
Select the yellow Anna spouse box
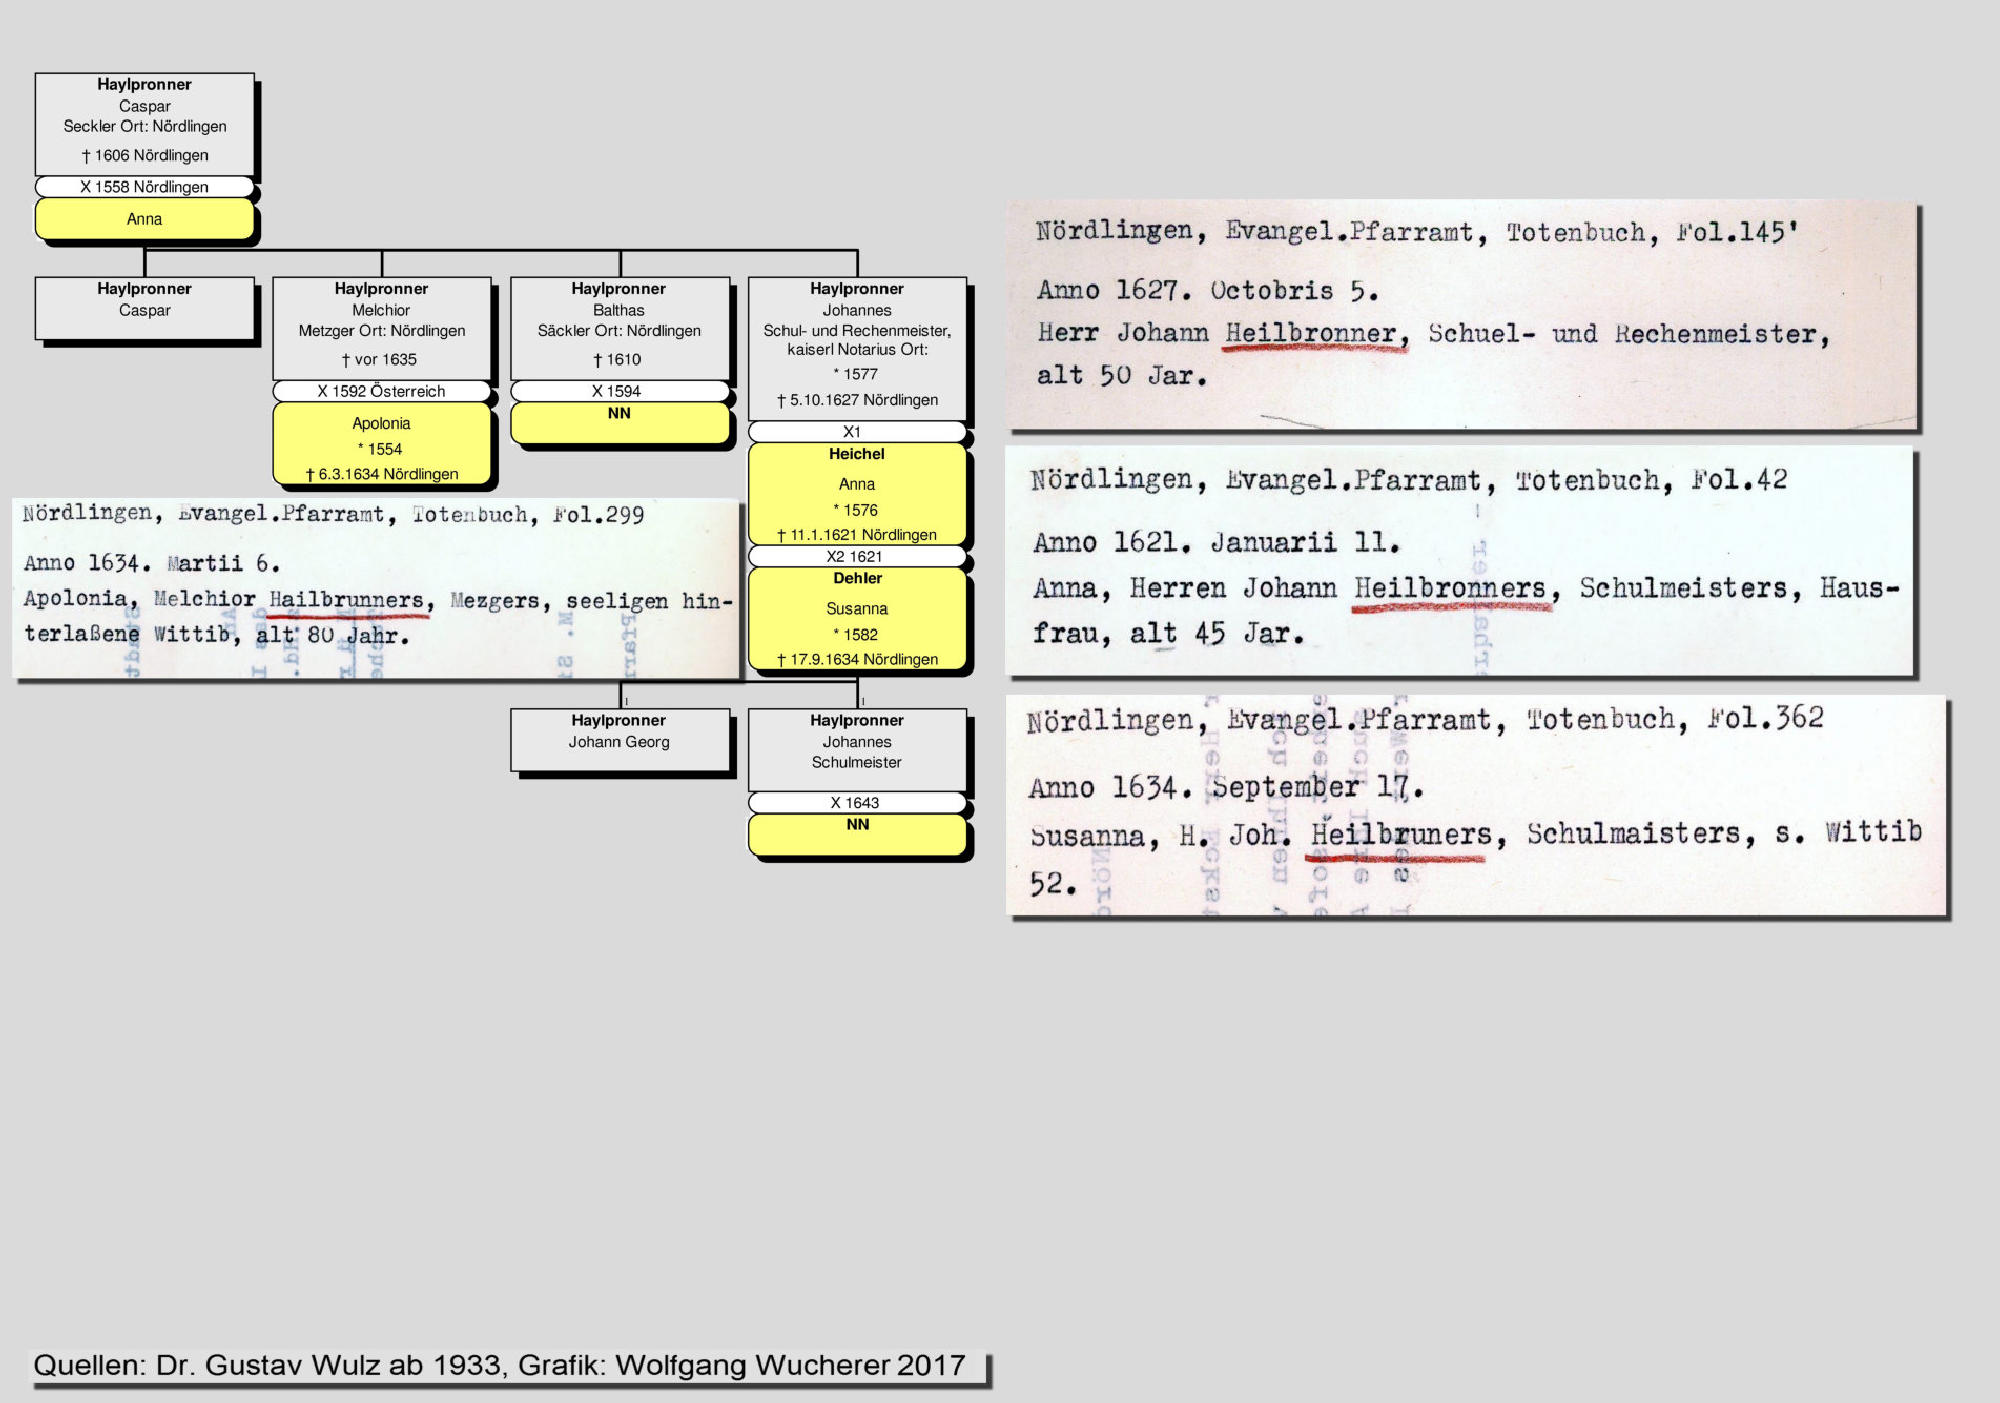tap(145, 219)
